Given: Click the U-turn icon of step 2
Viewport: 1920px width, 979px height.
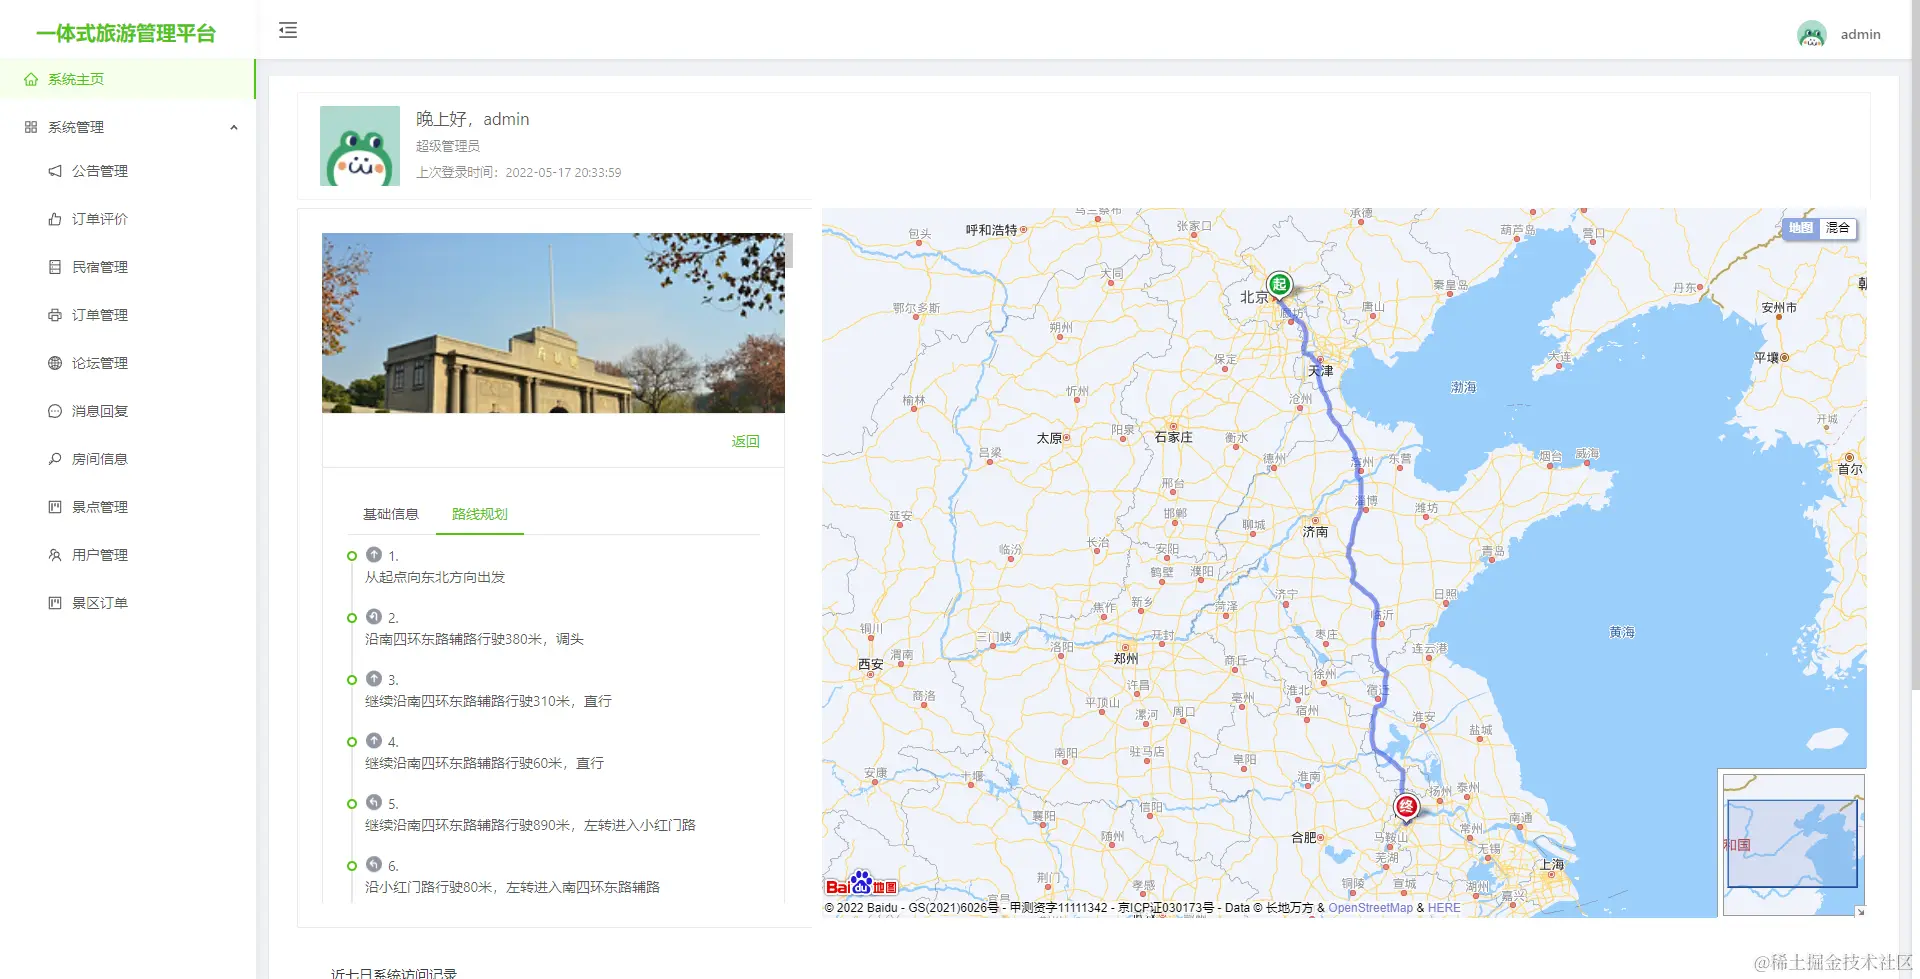Looking at the screenshot, I should [374, 616].
